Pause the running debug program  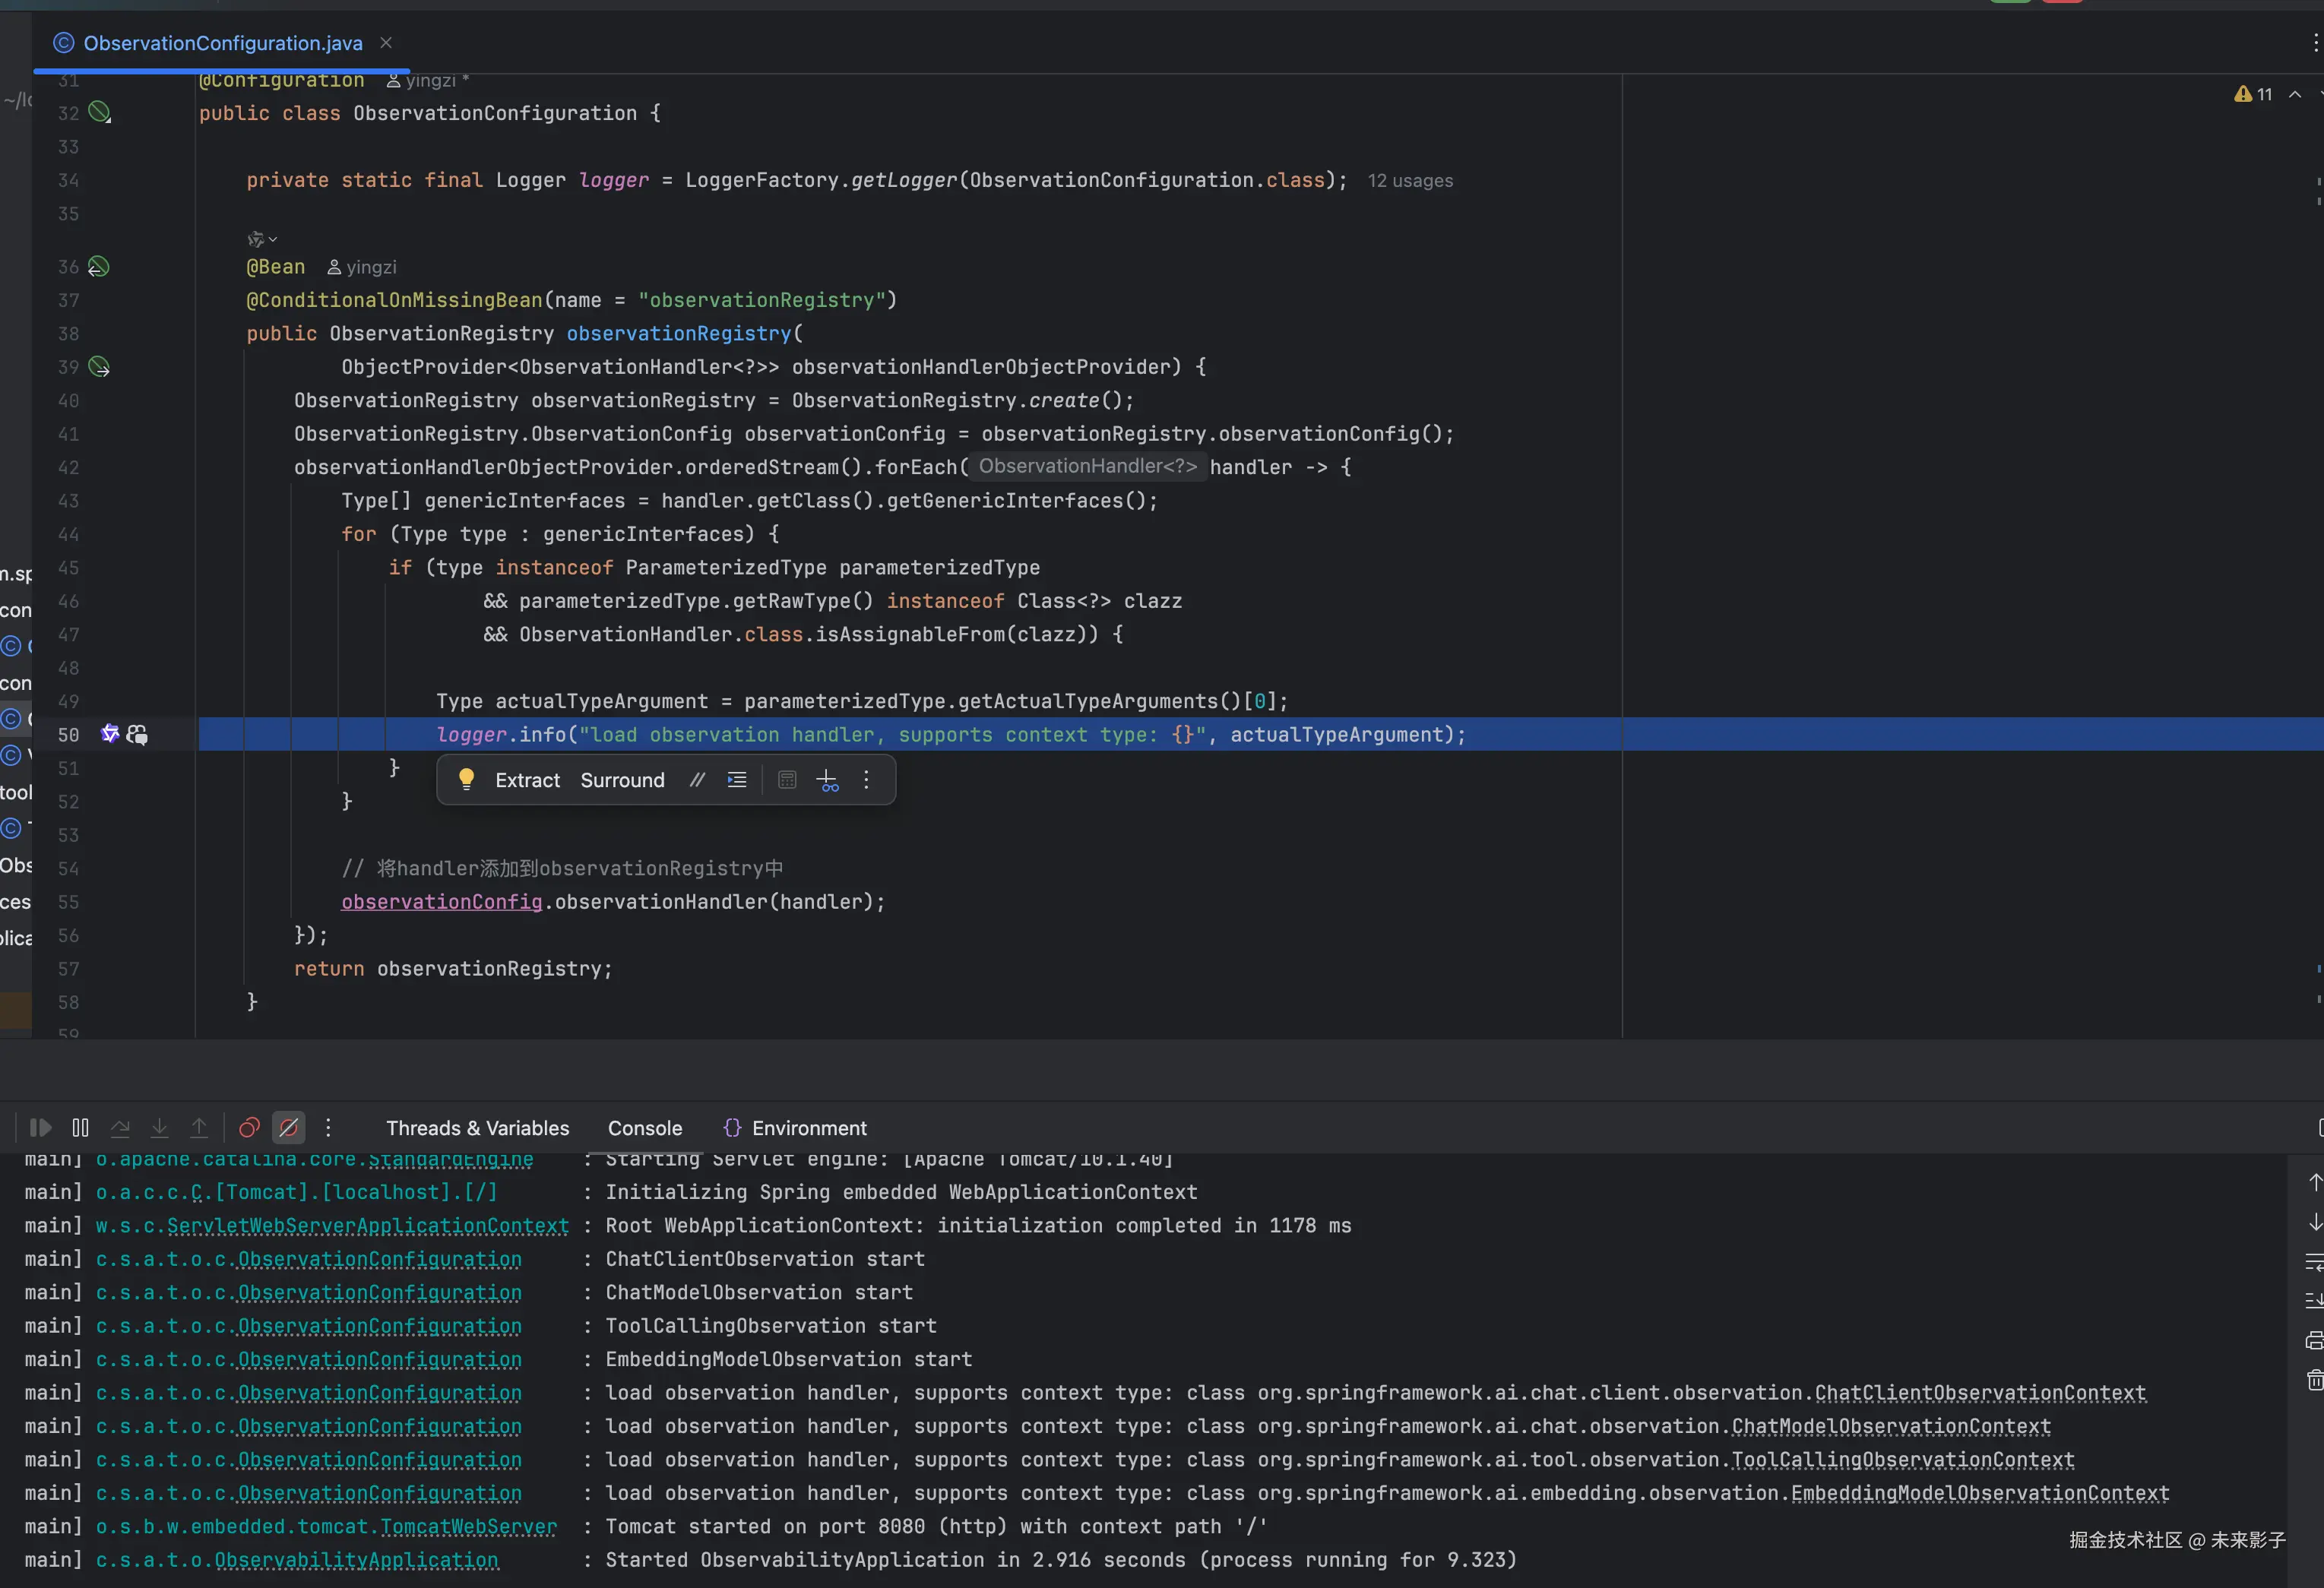point(81,1128)
